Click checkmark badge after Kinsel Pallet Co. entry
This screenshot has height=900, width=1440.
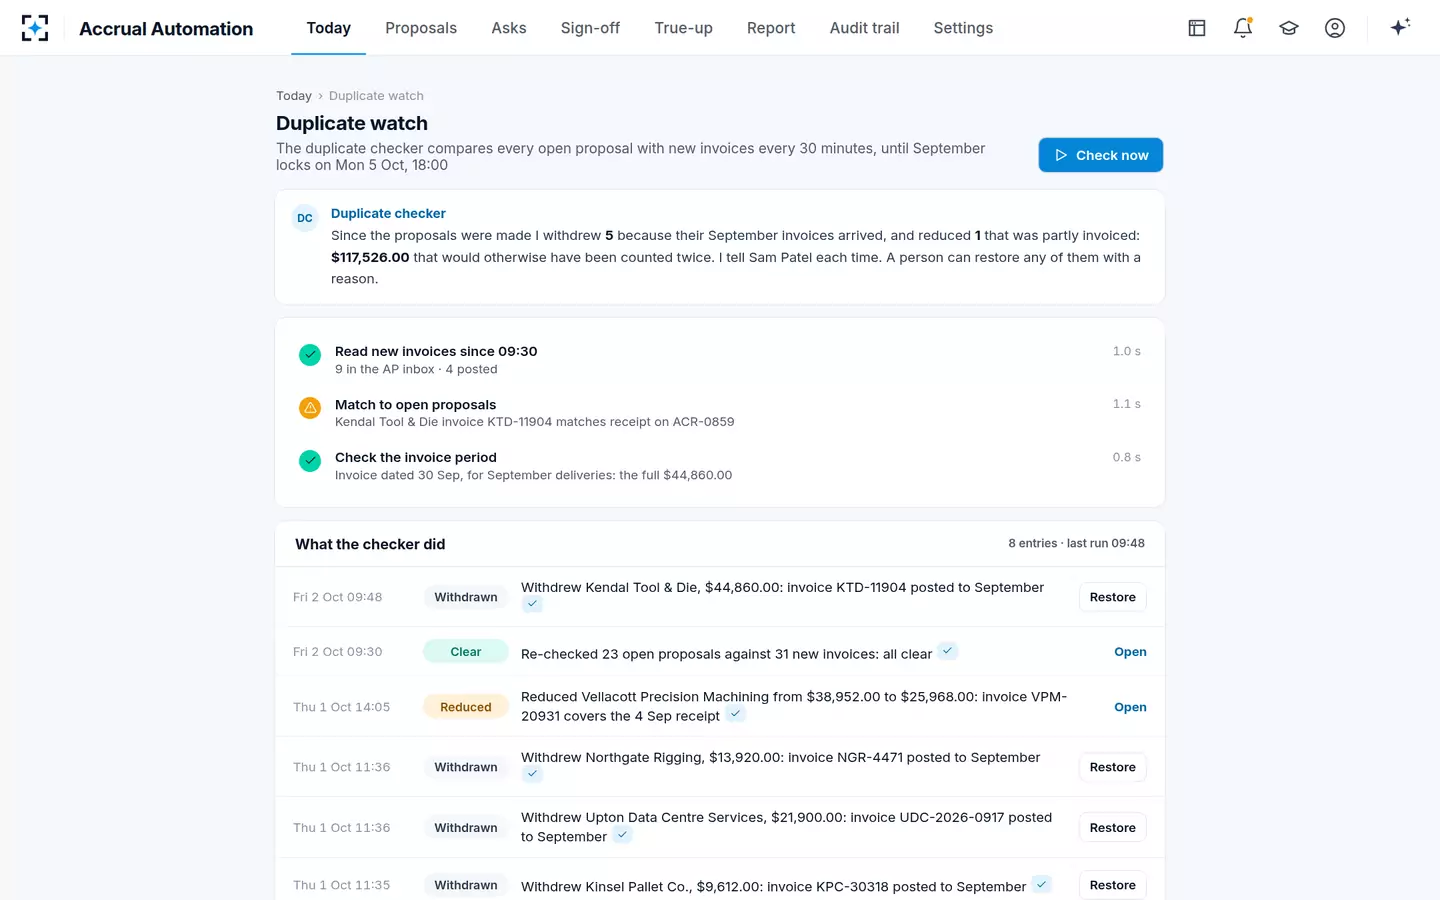coord(1041,884)
